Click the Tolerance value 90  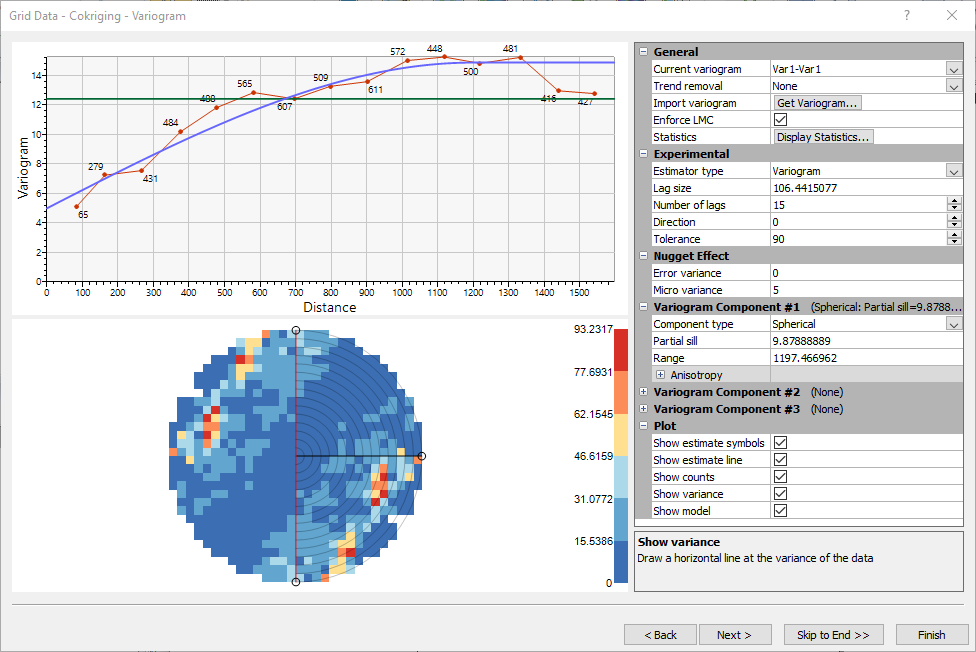779,239
